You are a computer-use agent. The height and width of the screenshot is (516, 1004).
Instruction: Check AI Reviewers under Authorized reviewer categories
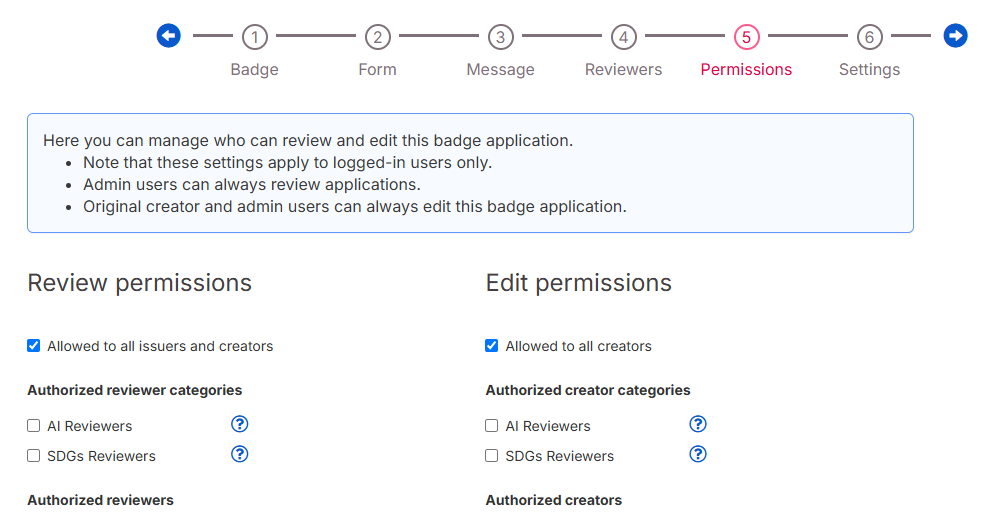[33, 426]
